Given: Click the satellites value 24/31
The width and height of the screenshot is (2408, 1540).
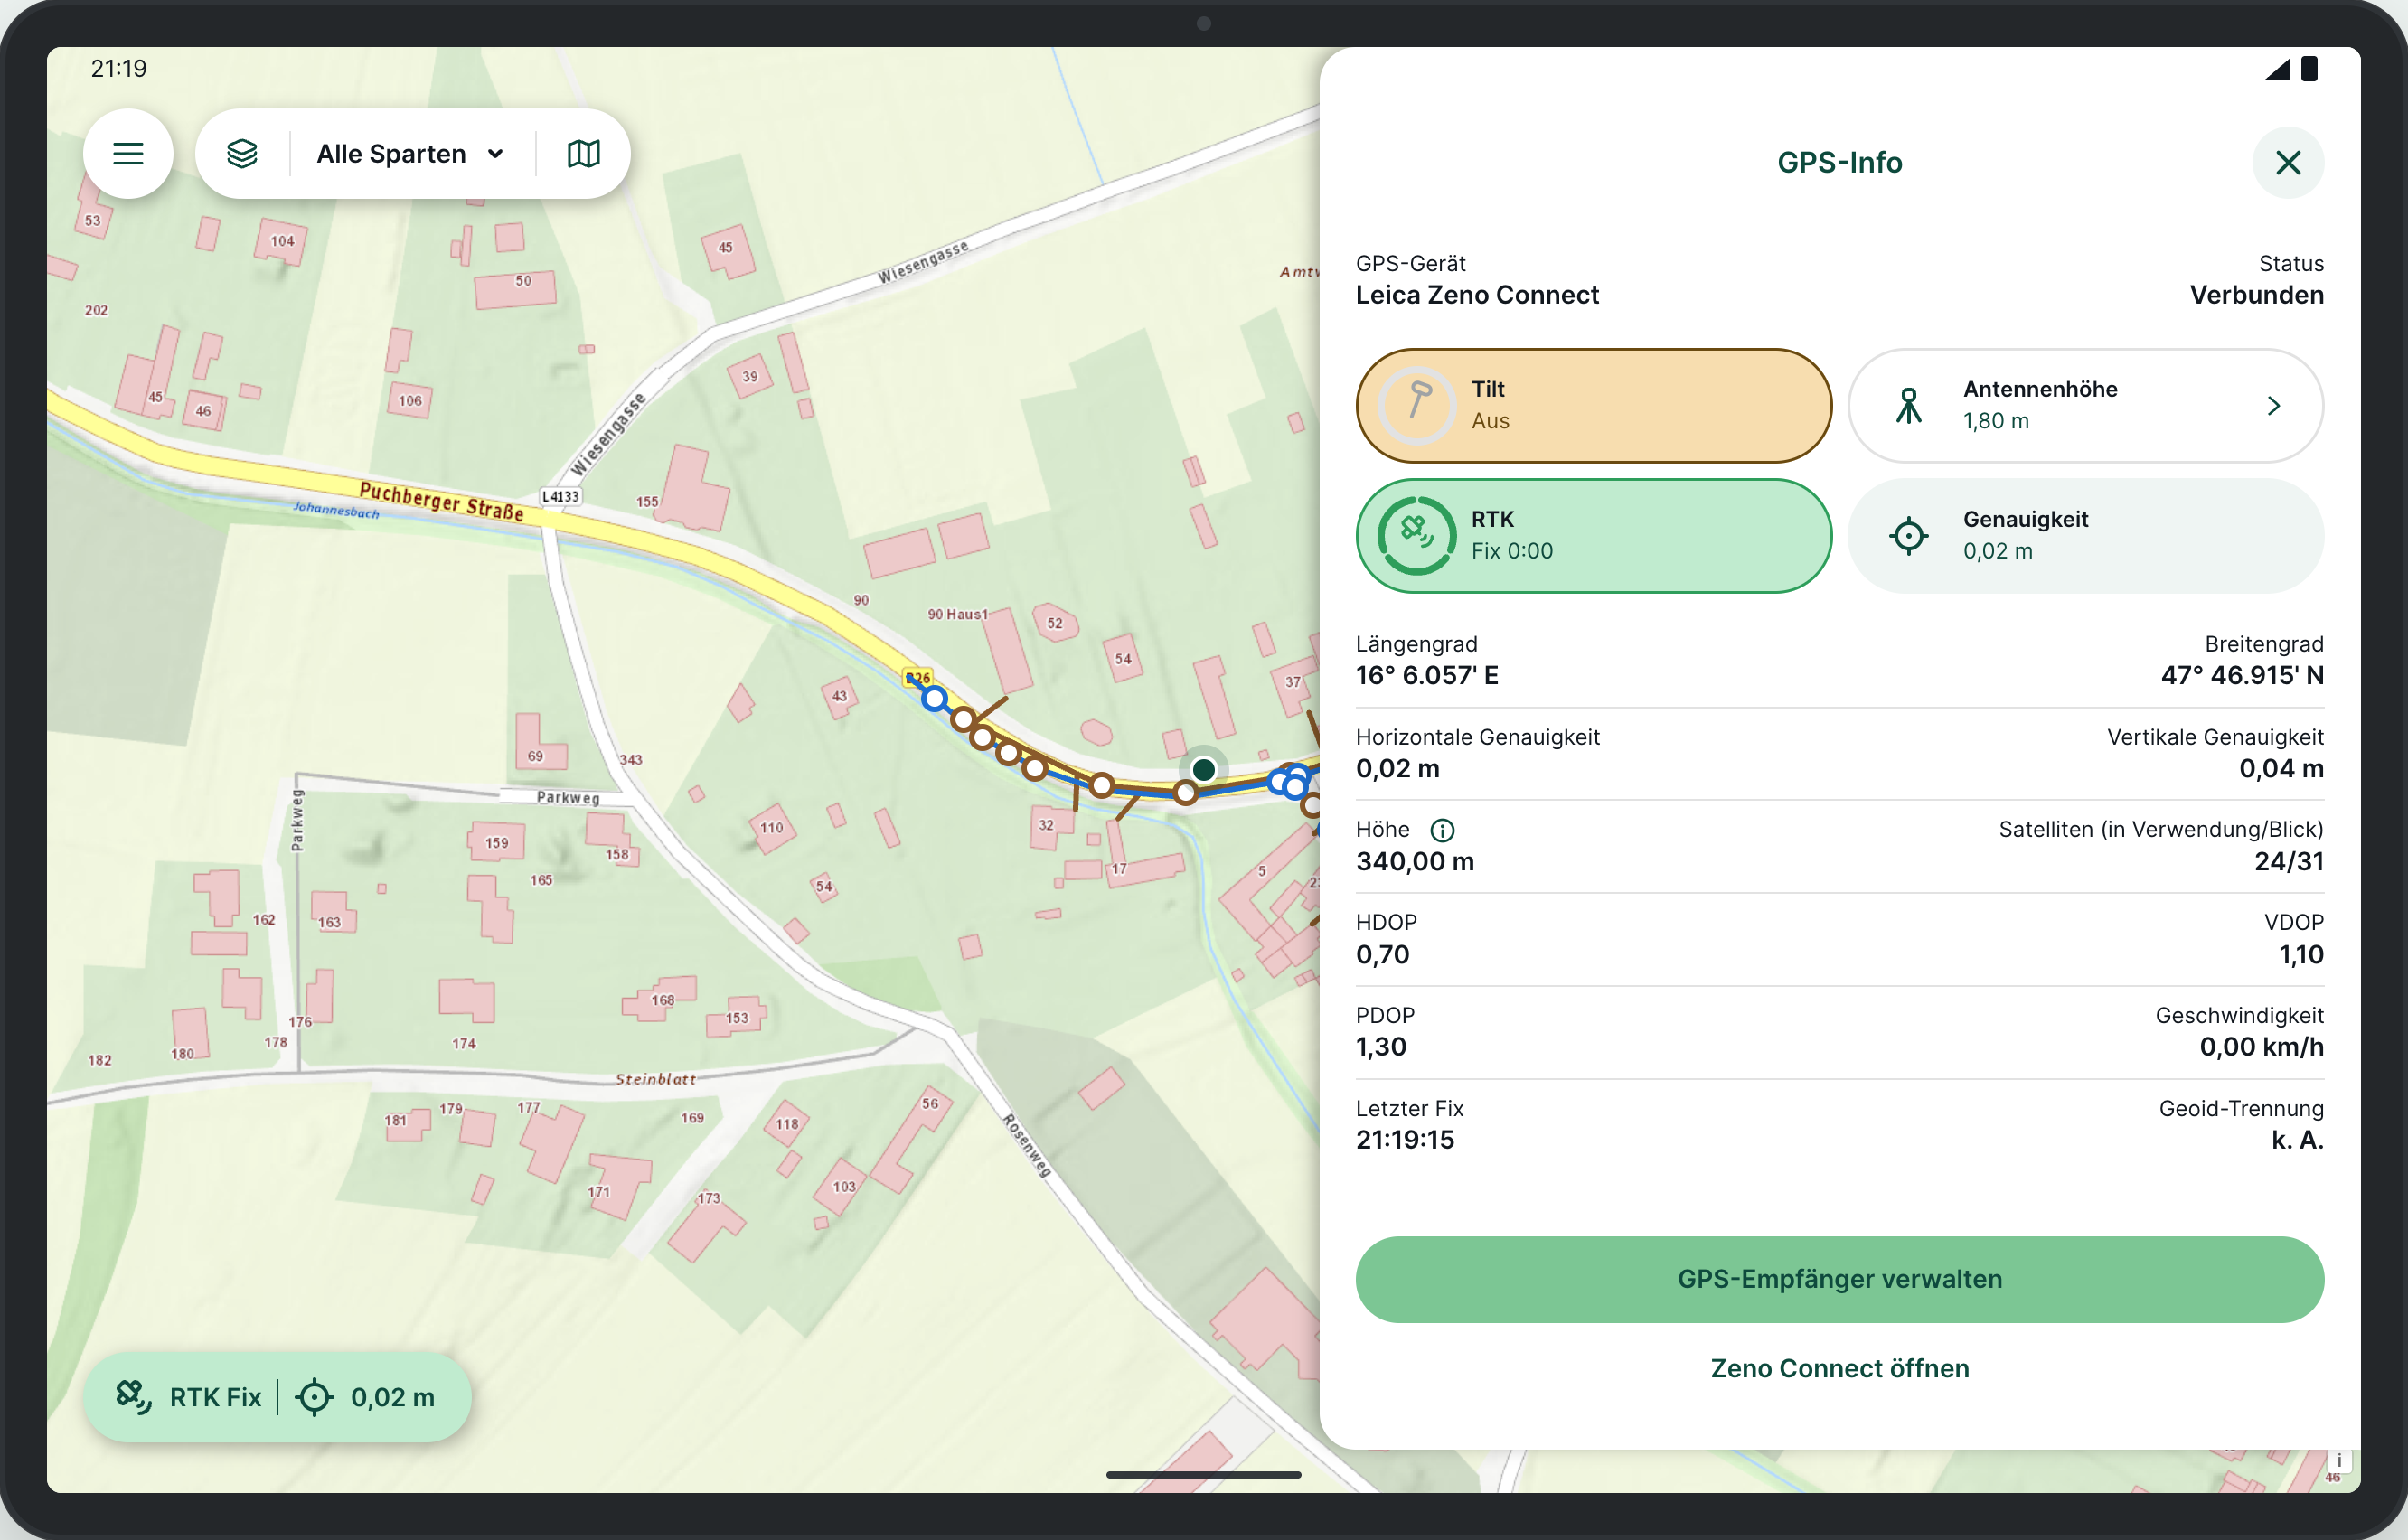Looking at the screenshot, I should coord(2288,861).
